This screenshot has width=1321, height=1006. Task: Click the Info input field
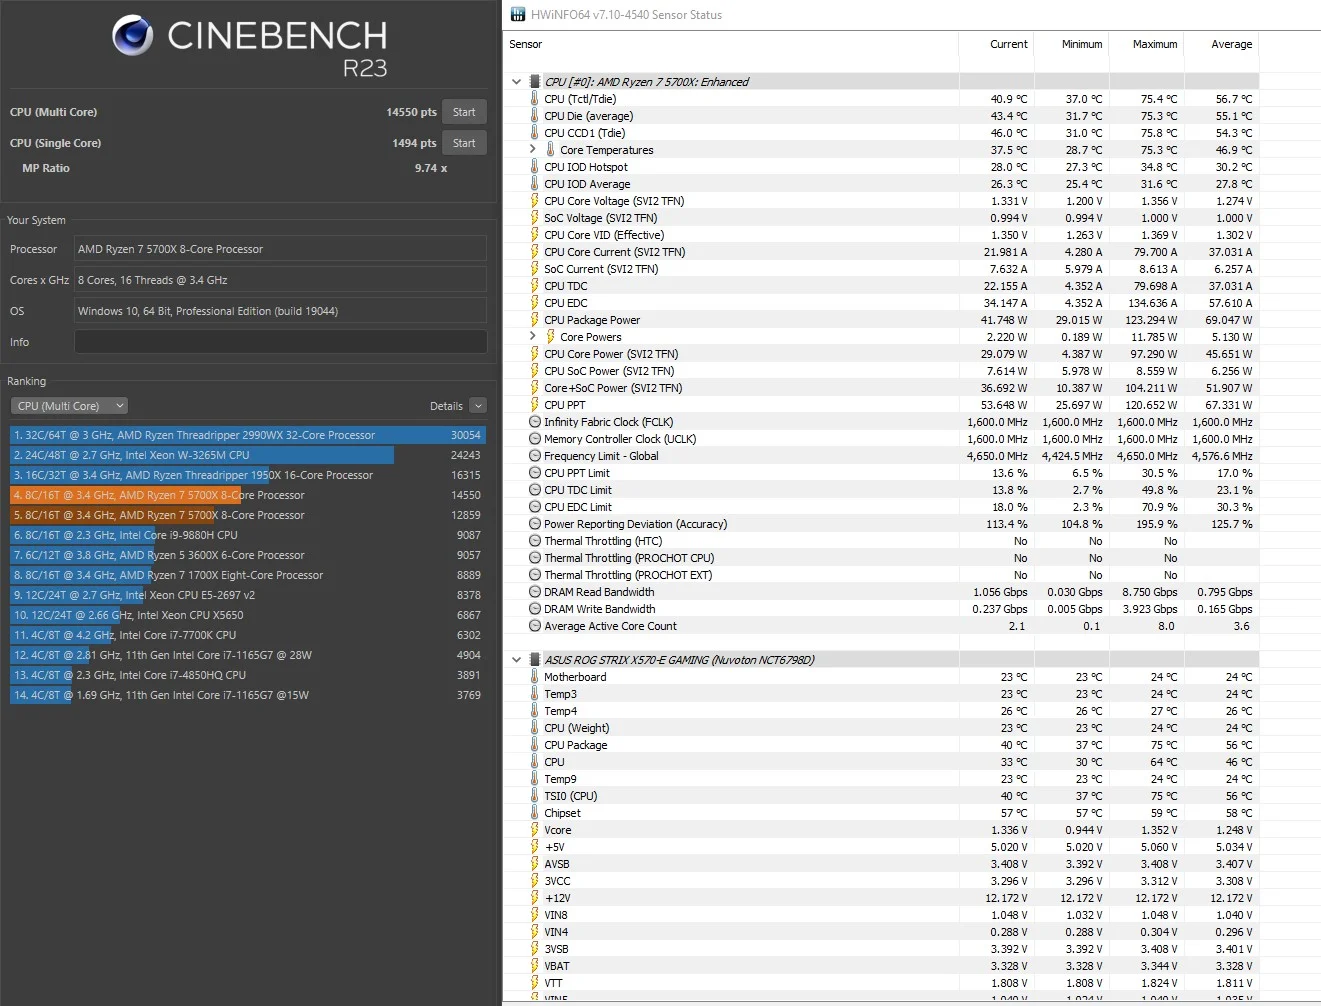pos(280,342)
